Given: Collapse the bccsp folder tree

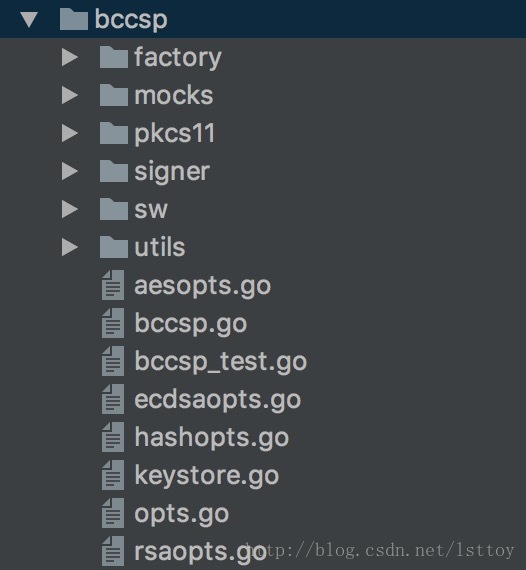Looking at the screenshot, I should [29, 20].
